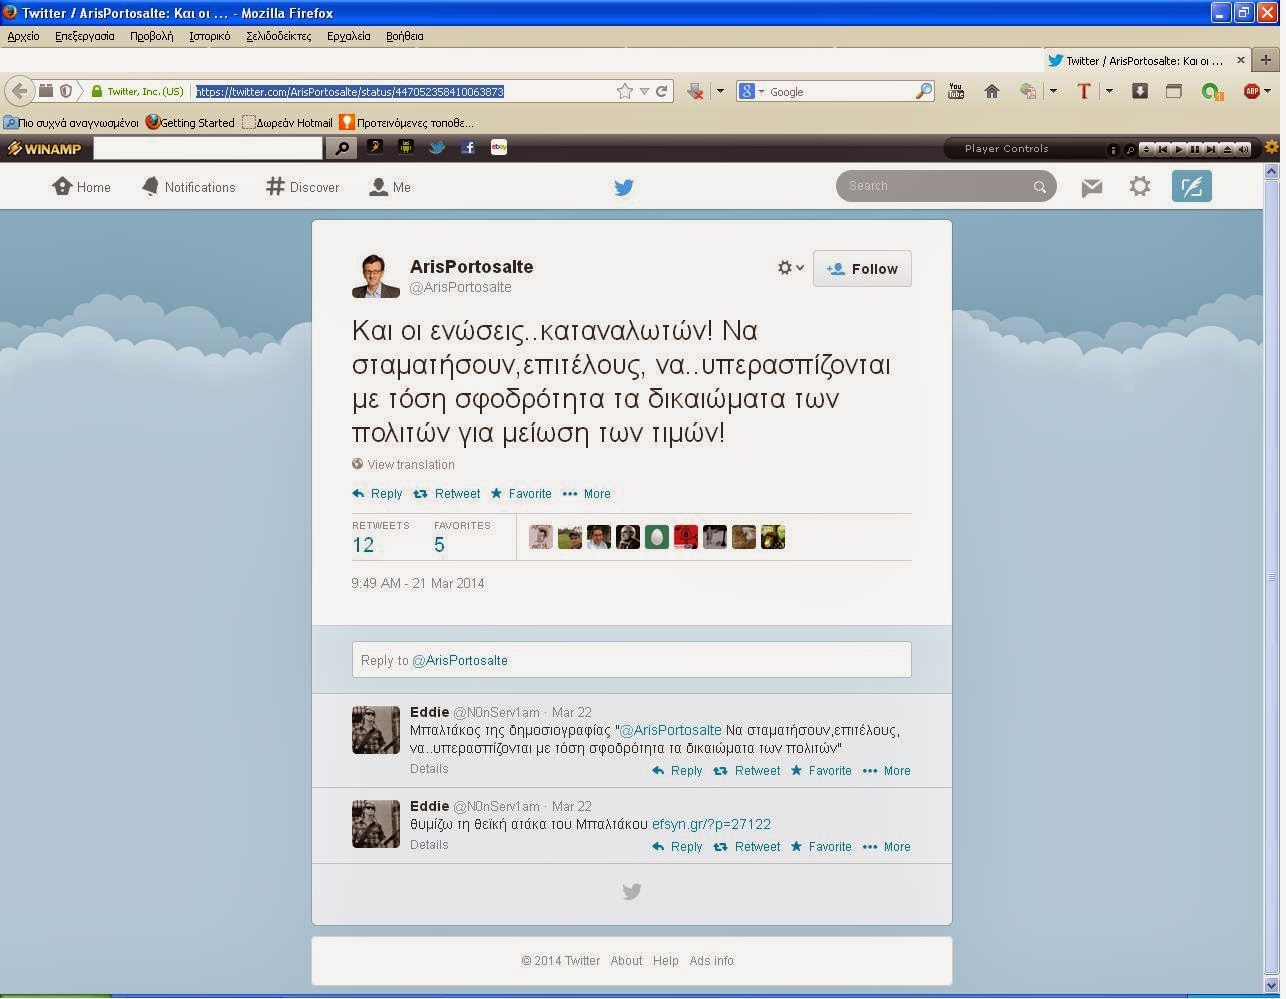Screen dimensions: 1286x999
Task: Open efsyn.gr/?p=27122 link in reply
Action: (711, 824)
